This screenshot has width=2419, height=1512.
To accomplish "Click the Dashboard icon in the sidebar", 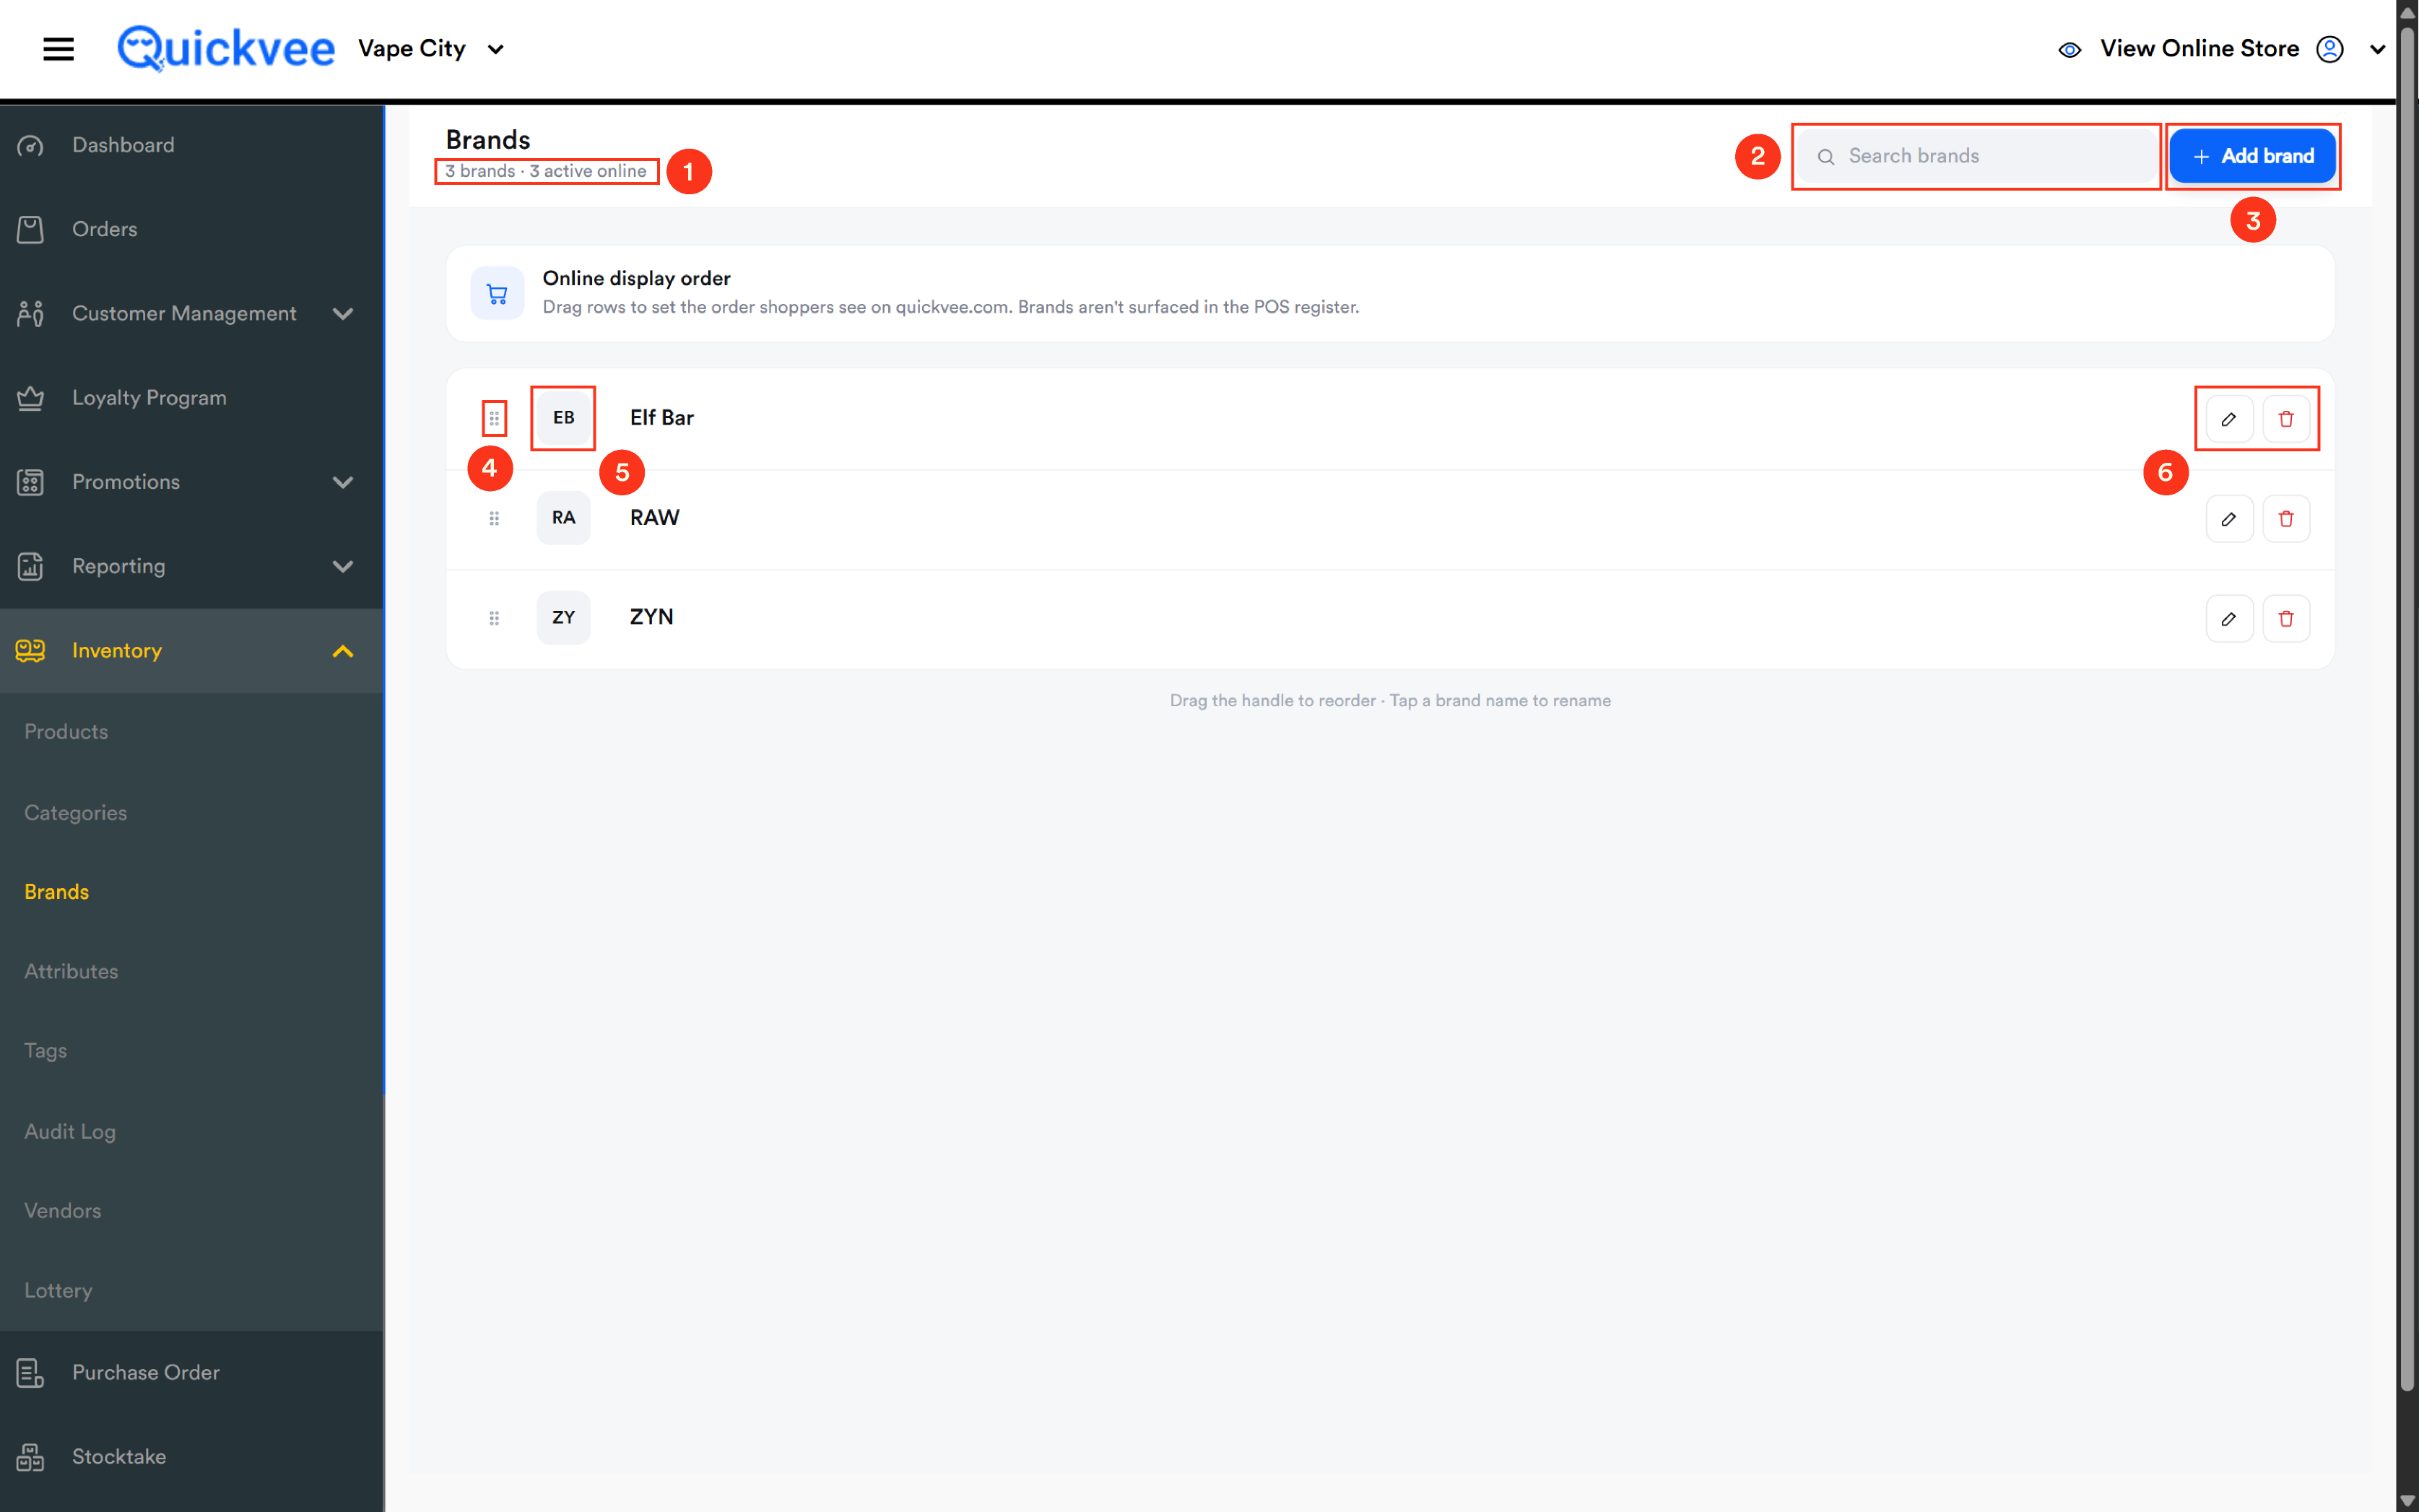I will pyautogui.click(x=31, y=145).
